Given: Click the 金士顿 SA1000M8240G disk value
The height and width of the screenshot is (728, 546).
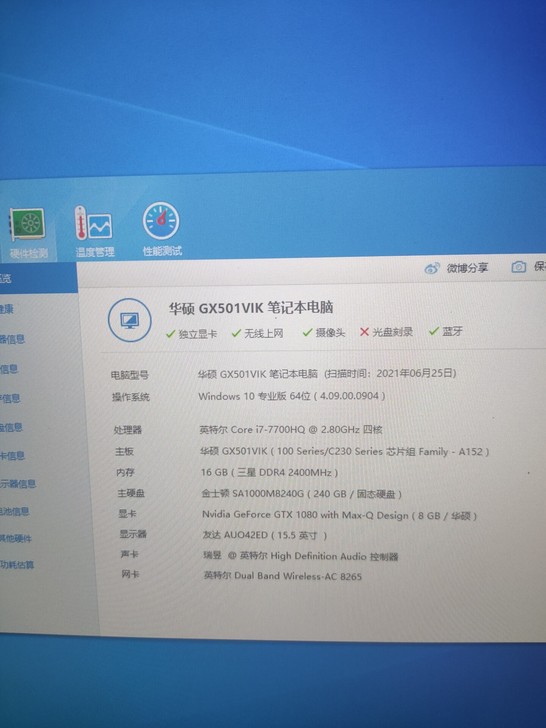Looking at the screenshot, I should pos(301,494).
